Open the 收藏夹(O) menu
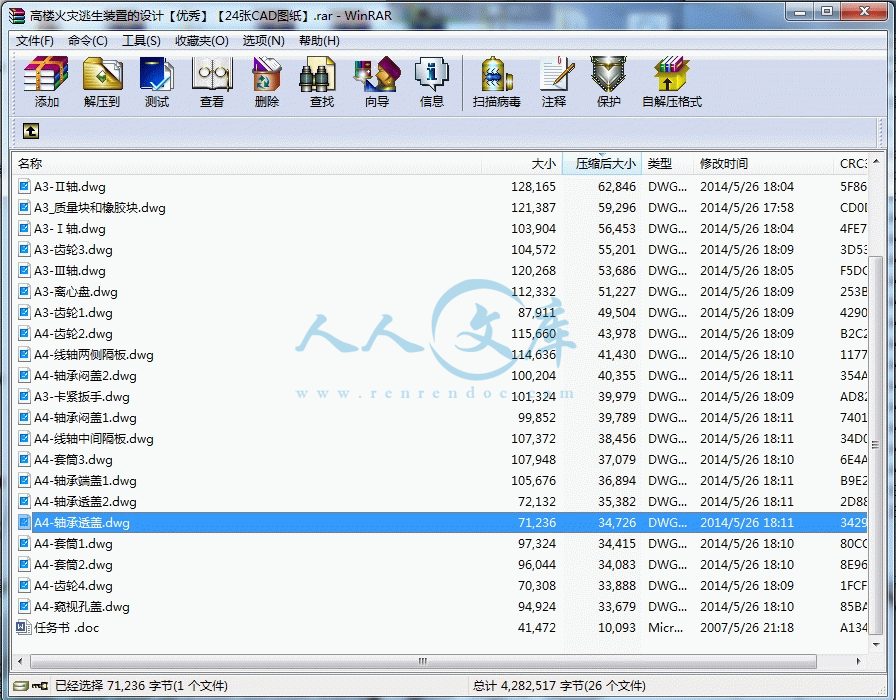The image size is (896, 700). coord(202,41)
